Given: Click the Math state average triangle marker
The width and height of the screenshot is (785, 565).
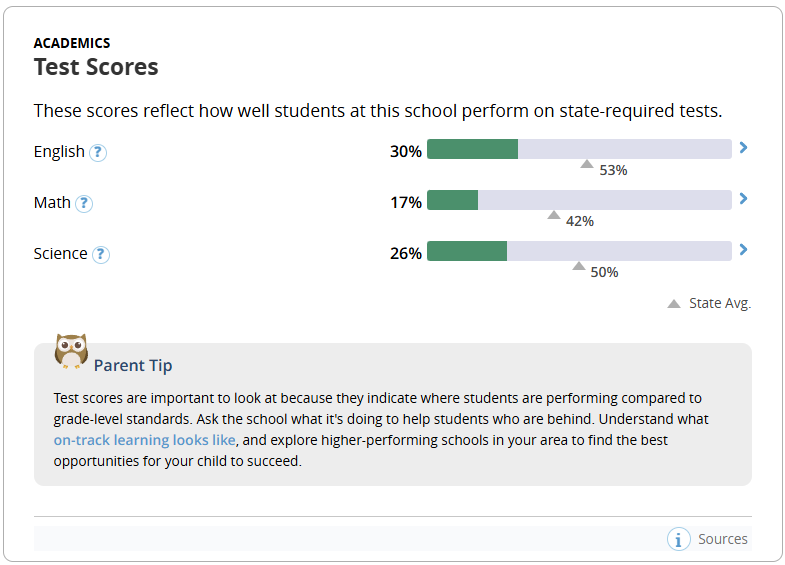Looking at the screenshot, I should [554, 215].
